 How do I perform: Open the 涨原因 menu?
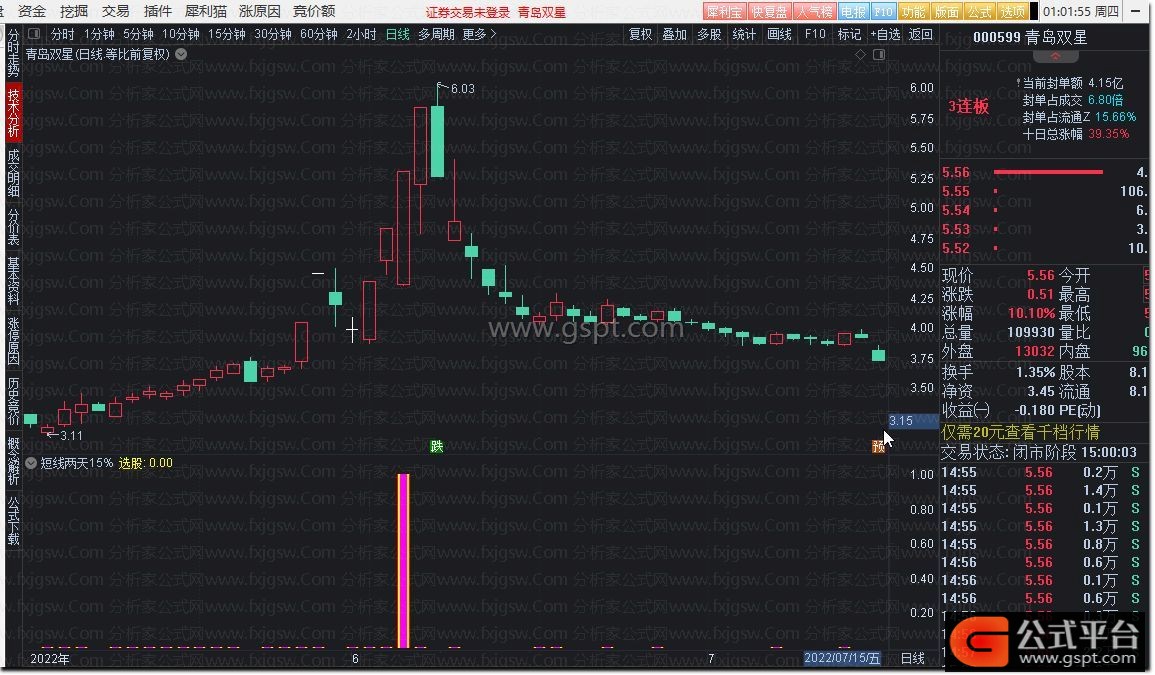tap(259, 11)
